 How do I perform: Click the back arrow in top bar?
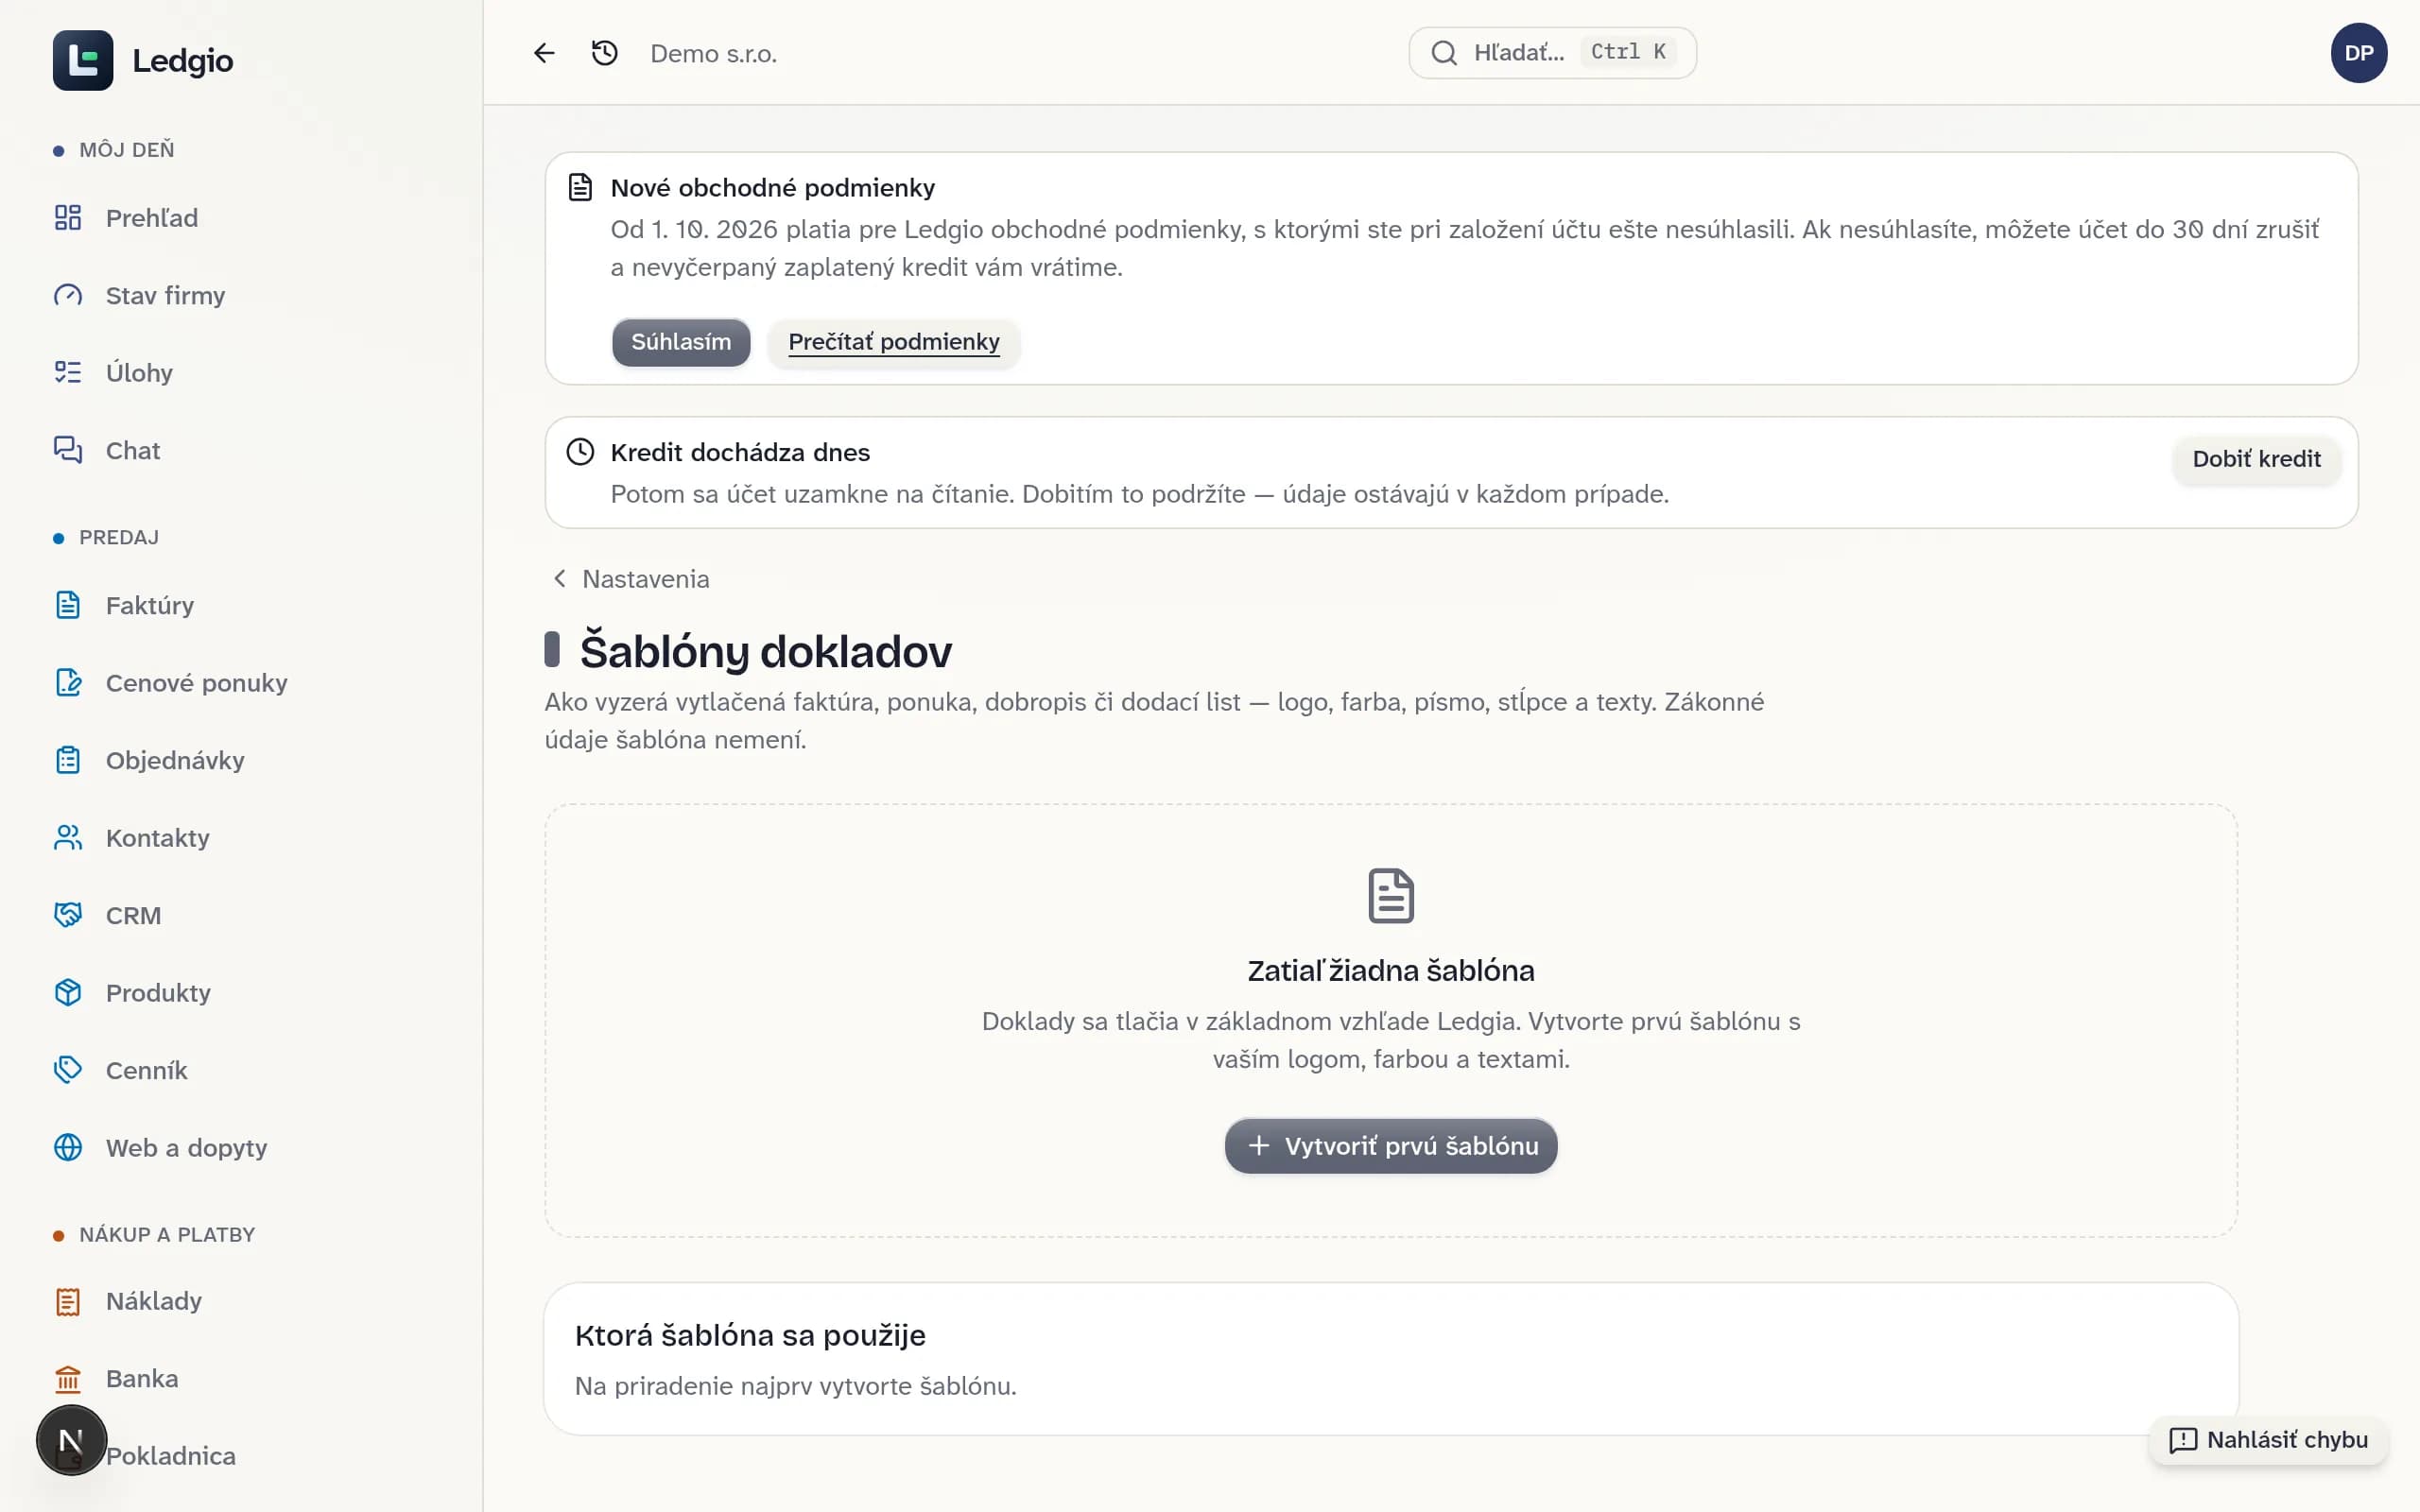[544, 53]
